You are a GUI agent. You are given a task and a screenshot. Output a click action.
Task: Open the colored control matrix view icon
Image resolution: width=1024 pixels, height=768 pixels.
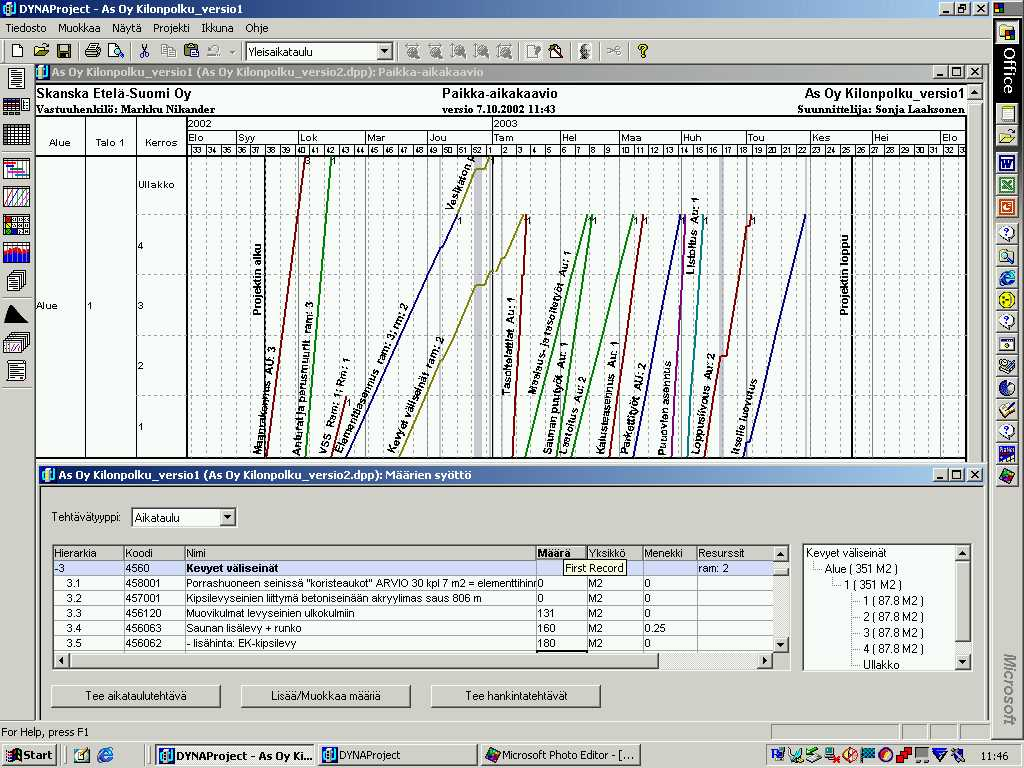[x=16, y=225]
